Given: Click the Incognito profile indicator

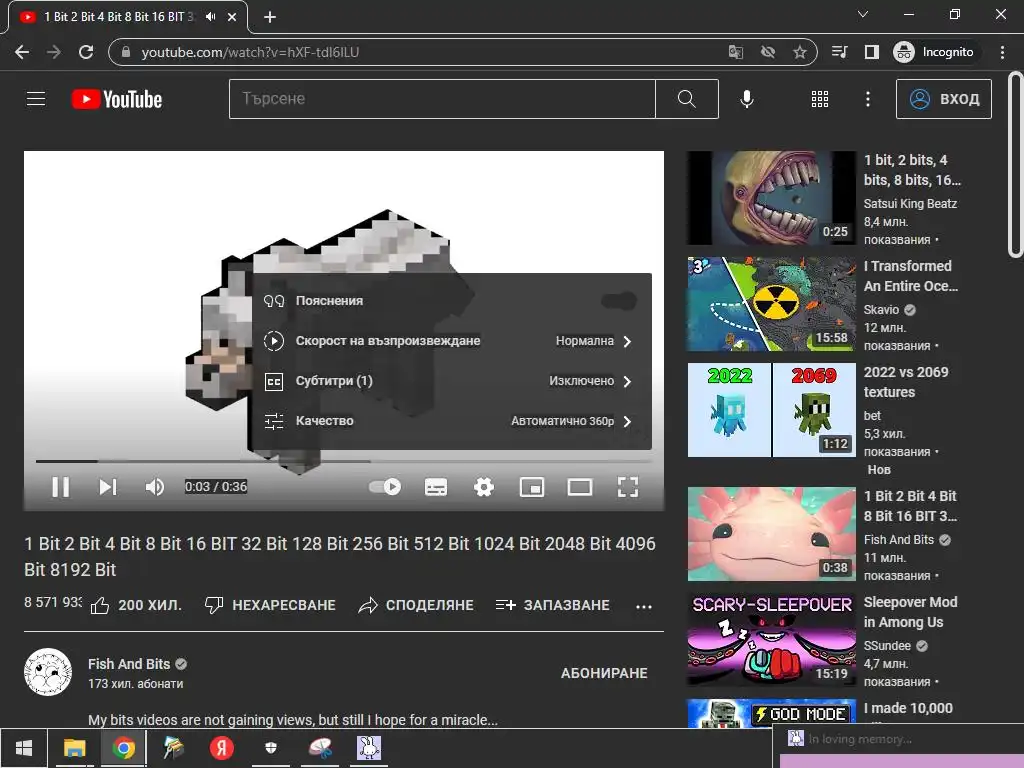Looking at the screenshot, I should [934, 52].
